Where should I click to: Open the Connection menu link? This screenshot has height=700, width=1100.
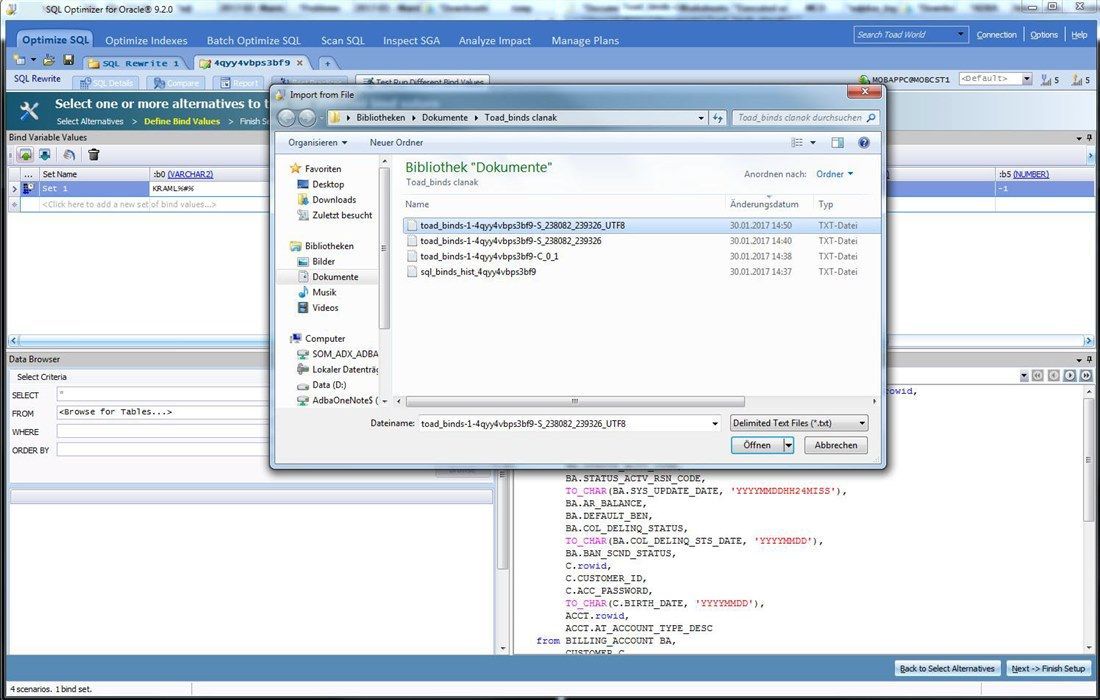click(x=996, y=34)
